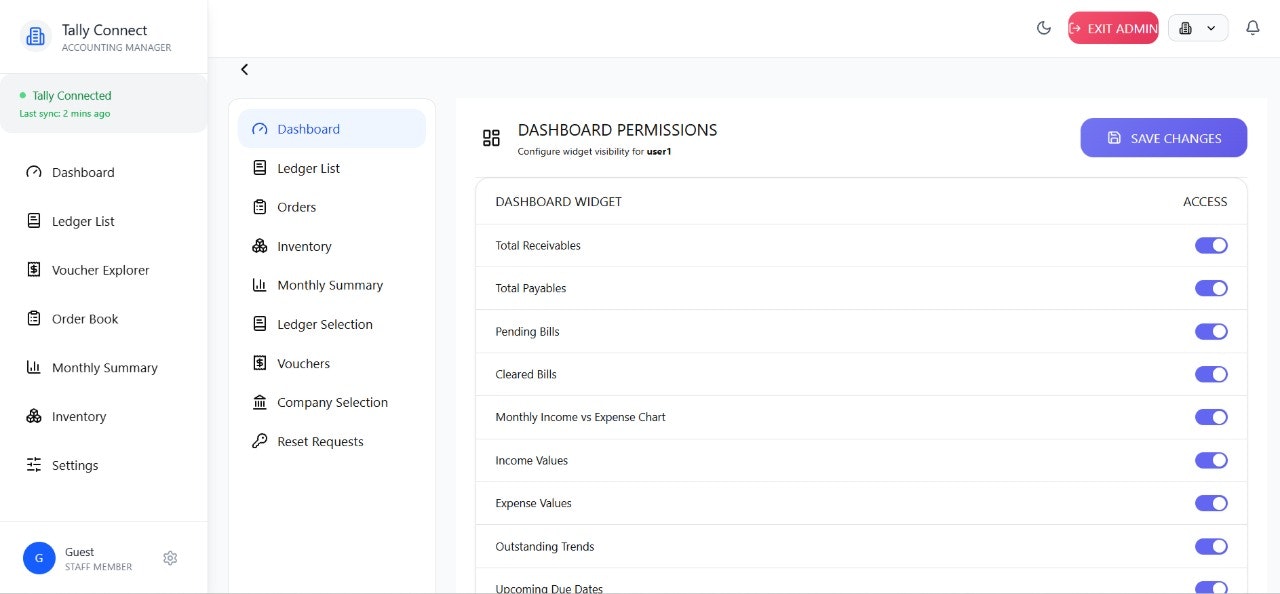Click the Order Book clipboard icon
This screenshot has height=594, width=1280.
(x=34, y=319)
